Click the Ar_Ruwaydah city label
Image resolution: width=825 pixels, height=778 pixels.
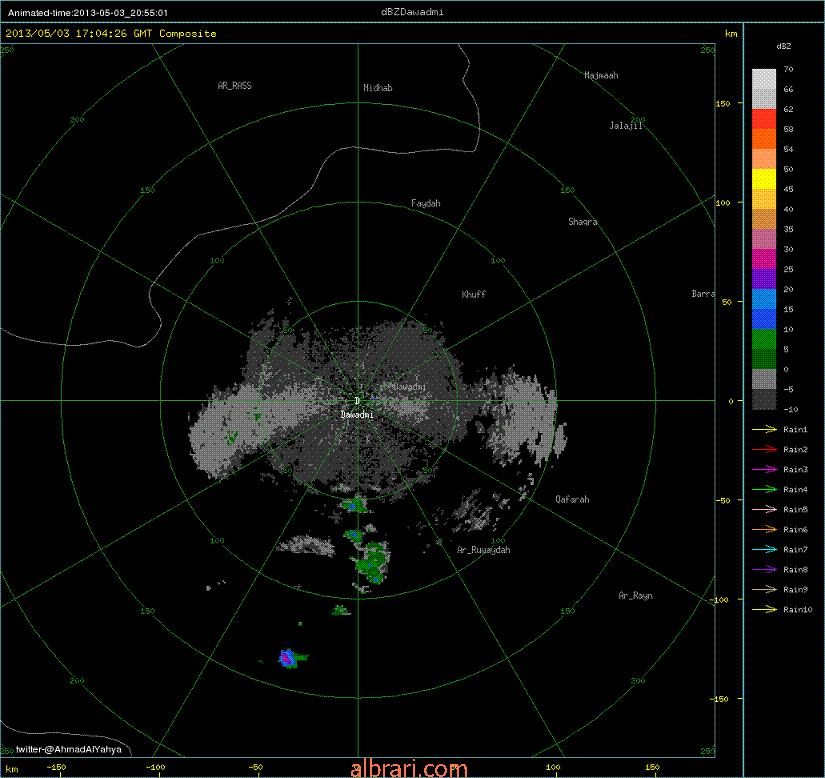484,550
